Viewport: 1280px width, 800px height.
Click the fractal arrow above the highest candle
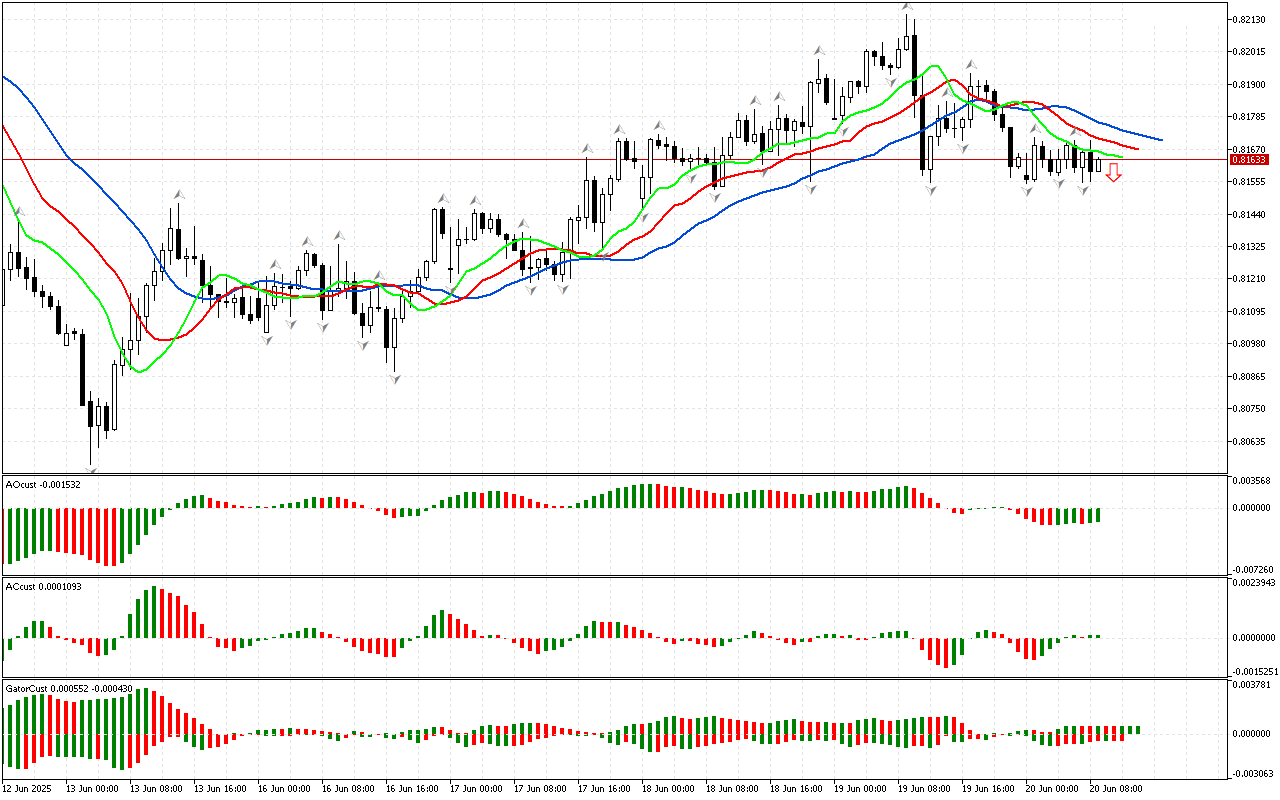point(907,7)
